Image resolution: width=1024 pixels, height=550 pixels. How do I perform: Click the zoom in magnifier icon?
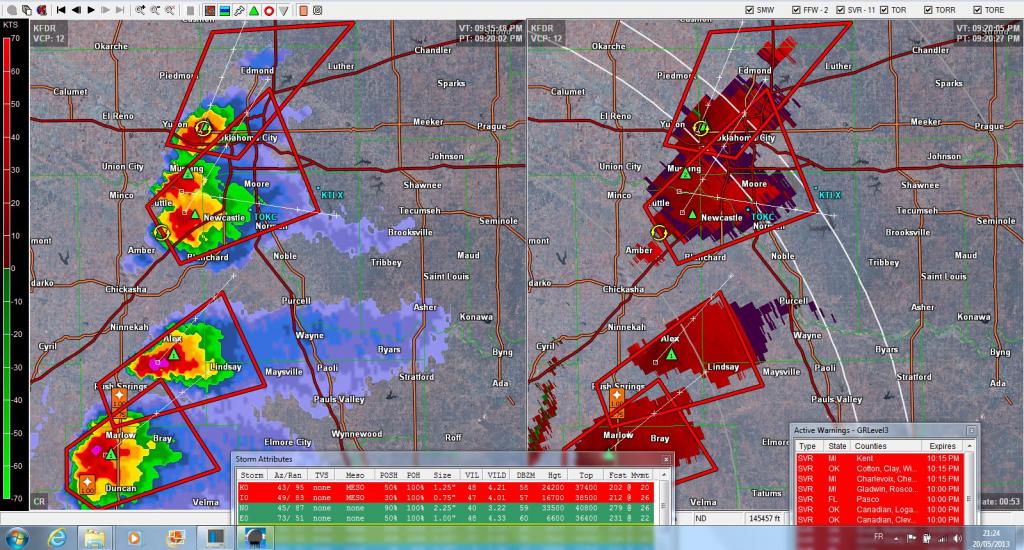pos(140,10)
